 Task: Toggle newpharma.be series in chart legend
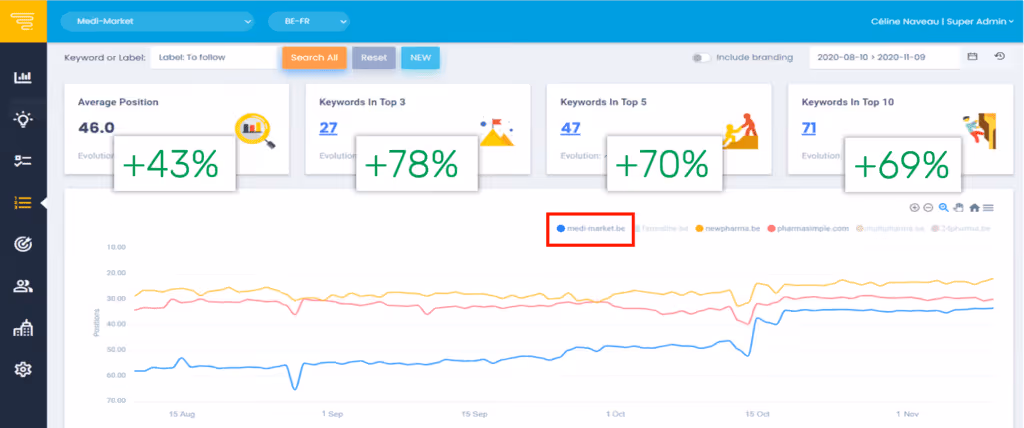tap(728, 229)
